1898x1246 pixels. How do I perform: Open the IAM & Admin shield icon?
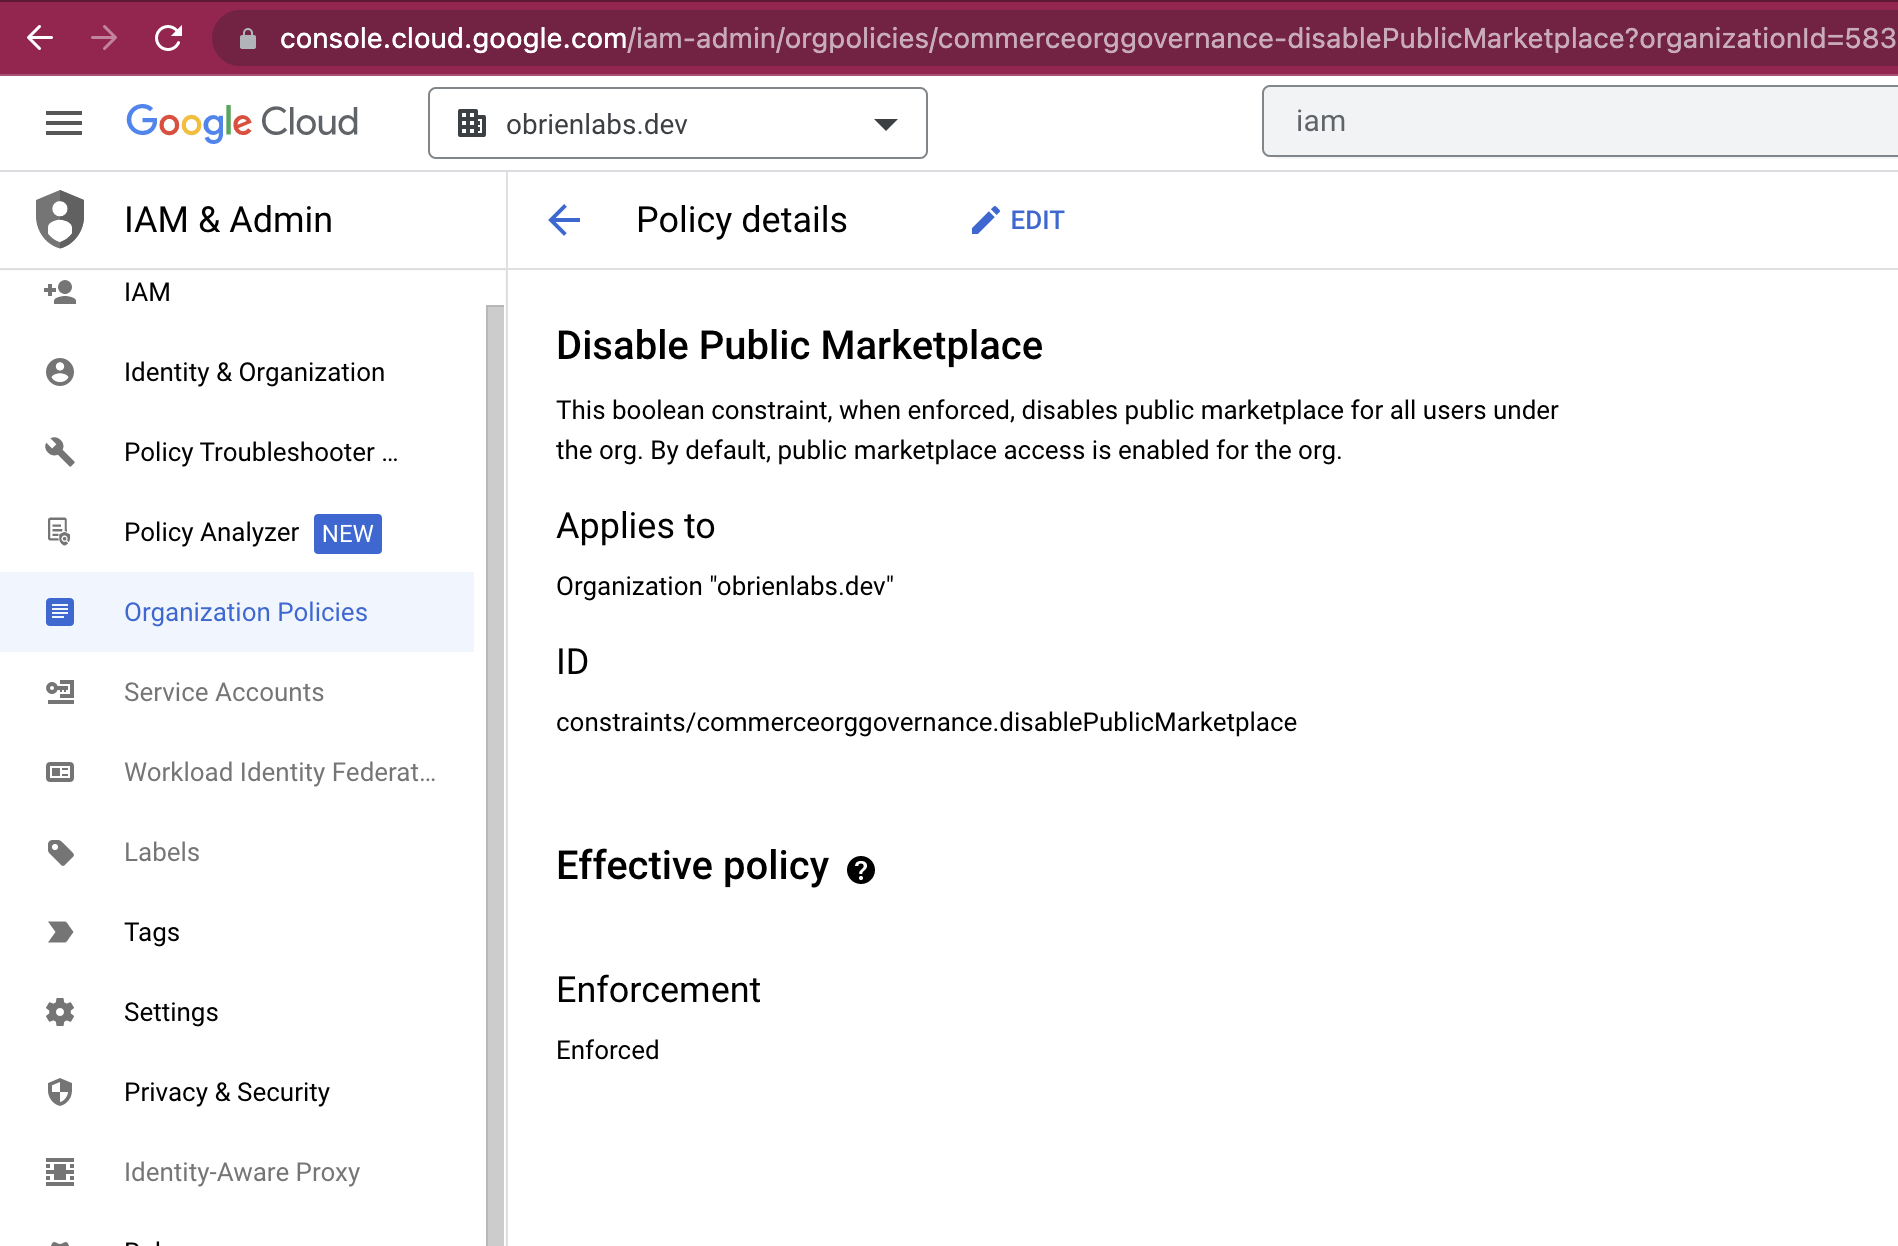point(60,219)
